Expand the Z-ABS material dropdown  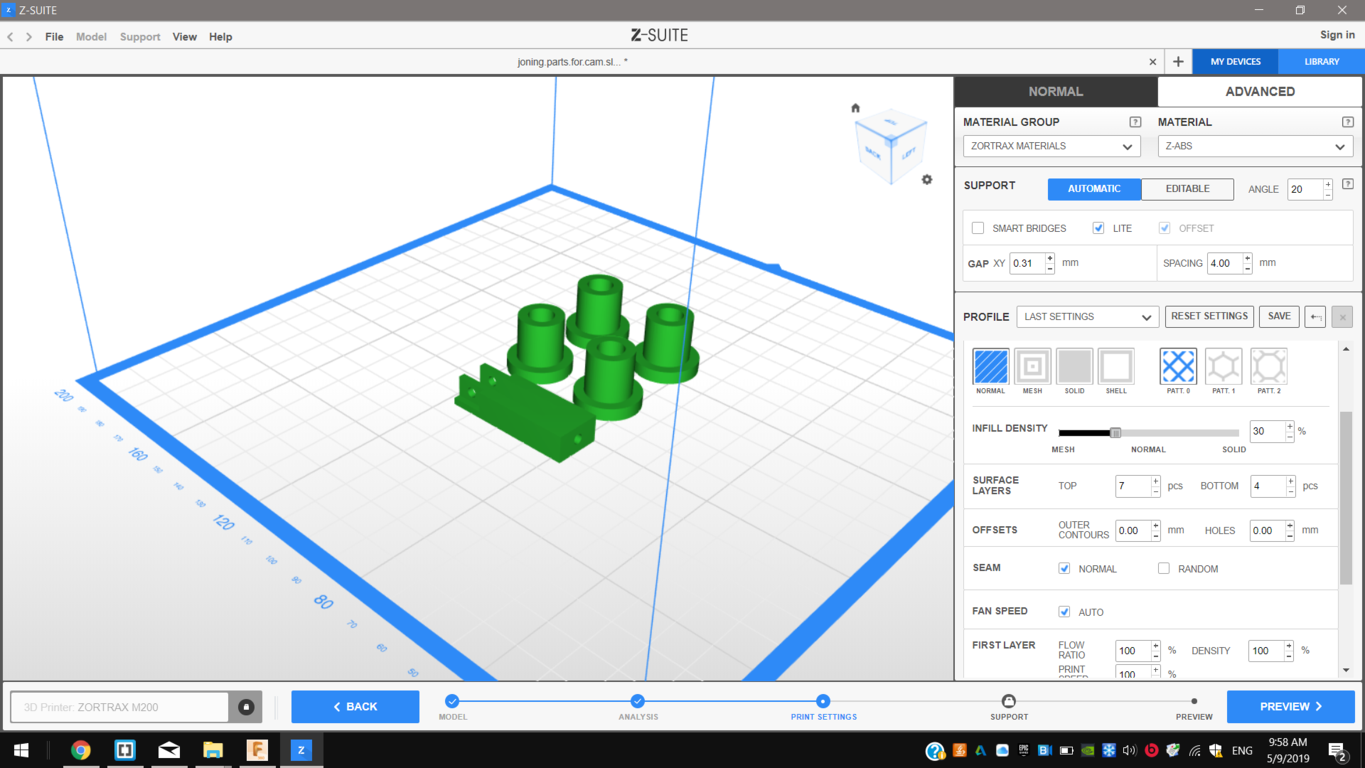(x=1255, y=146)
